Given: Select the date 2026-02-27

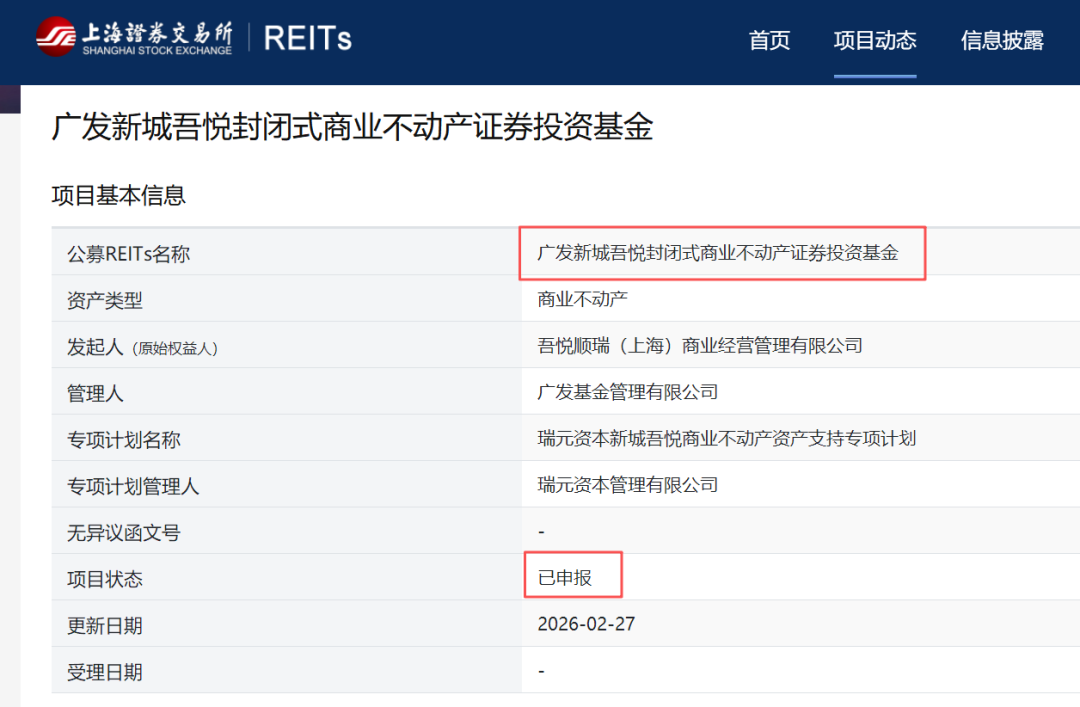Looking at the screenshot, I should point(586,624).
